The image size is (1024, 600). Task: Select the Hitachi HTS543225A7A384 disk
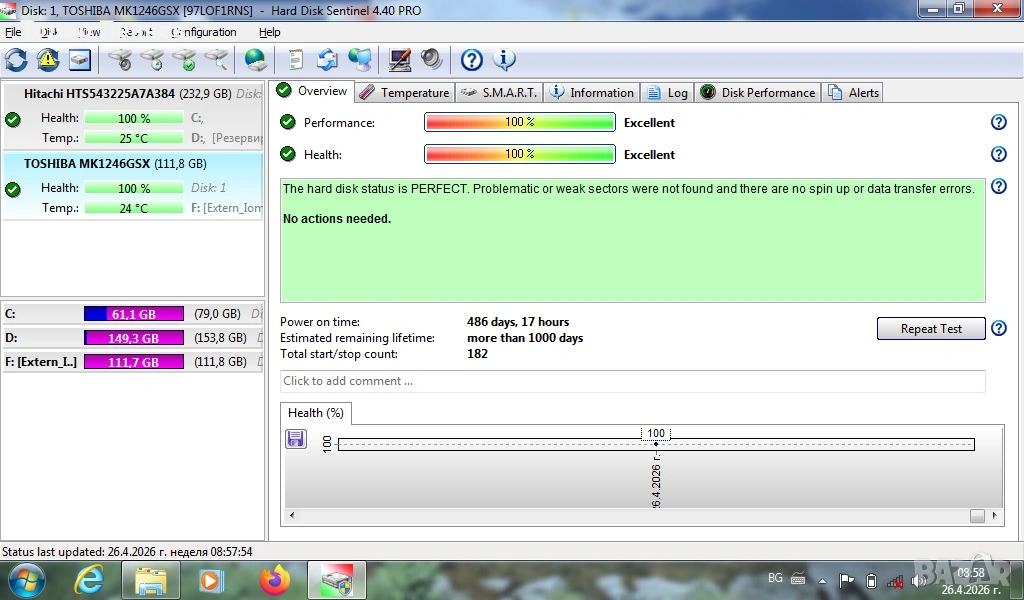pos(100,93)
